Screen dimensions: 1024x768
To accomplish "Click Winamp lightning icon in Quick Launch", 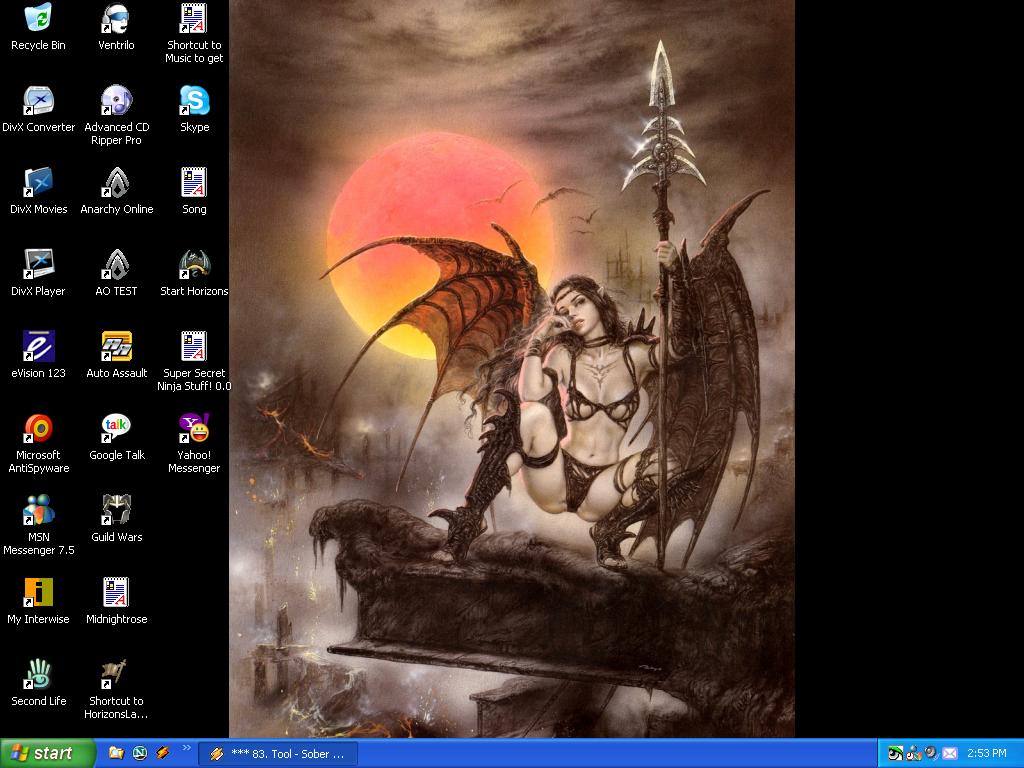I will point(163,753).
